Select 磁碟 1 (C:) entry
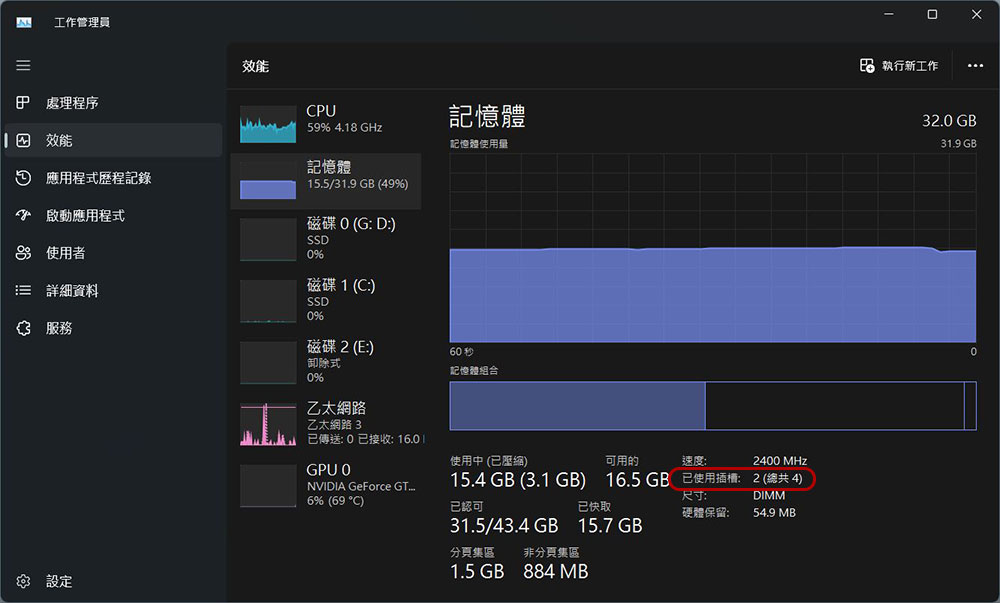 (326, 300)
